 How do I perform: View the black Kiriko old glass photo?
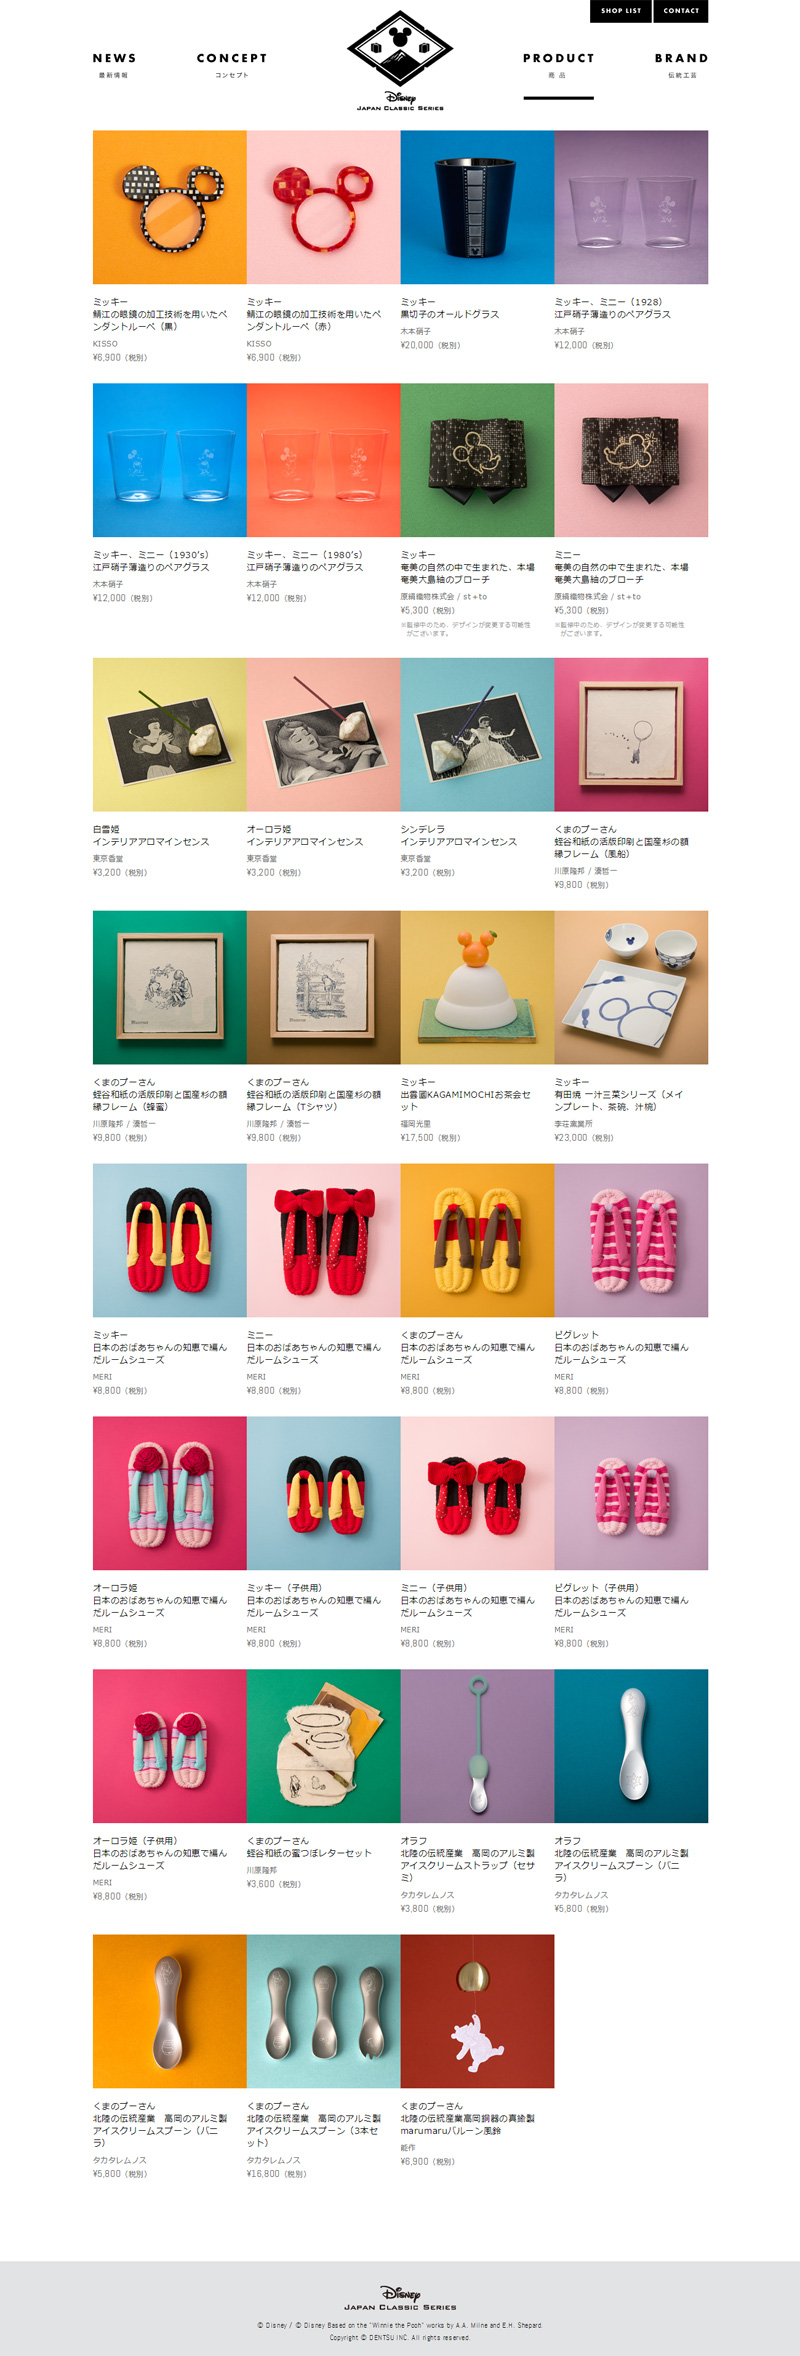478,207
